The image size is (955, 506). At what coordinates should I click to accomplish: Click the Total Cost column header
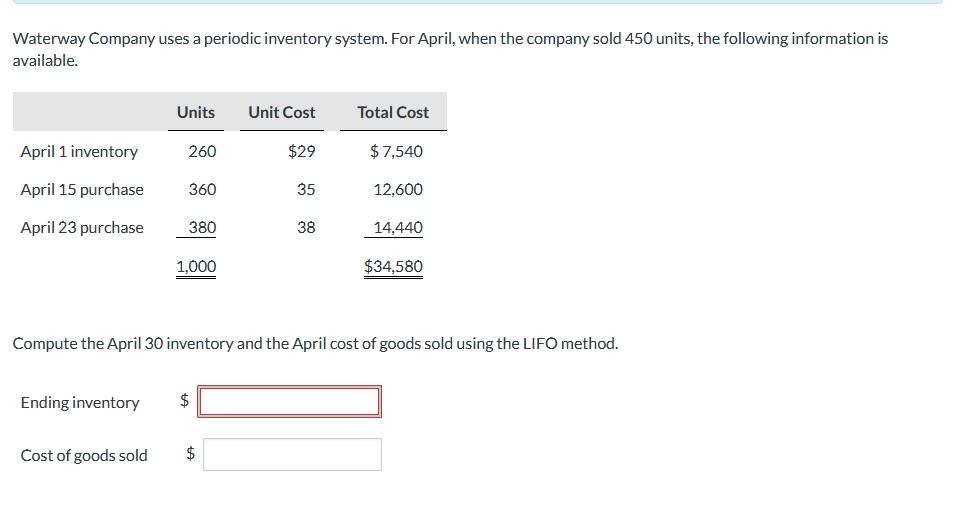(392, 112)
